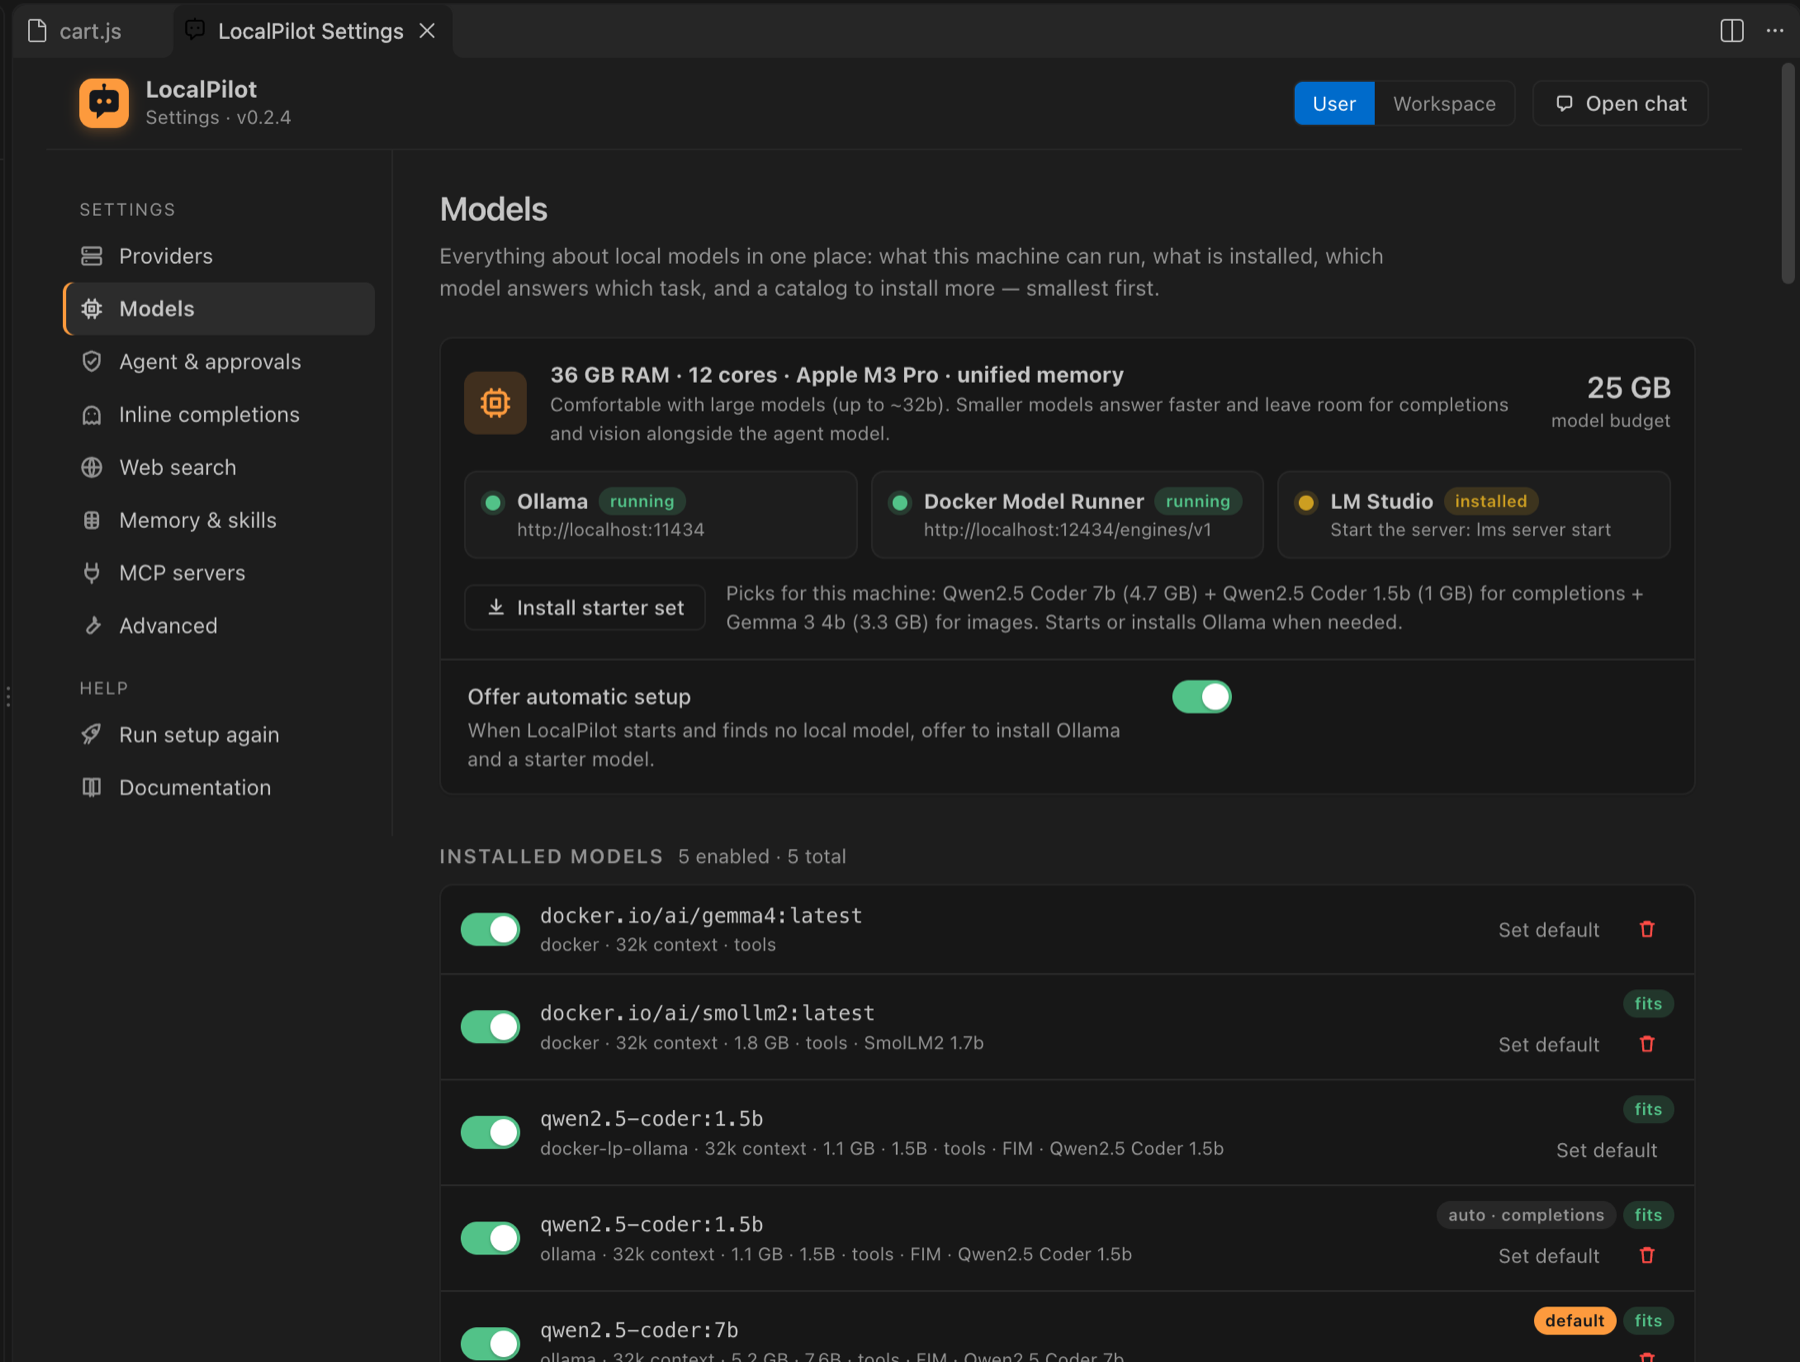Click the Inline completions ghost icon

coord(92,415)
